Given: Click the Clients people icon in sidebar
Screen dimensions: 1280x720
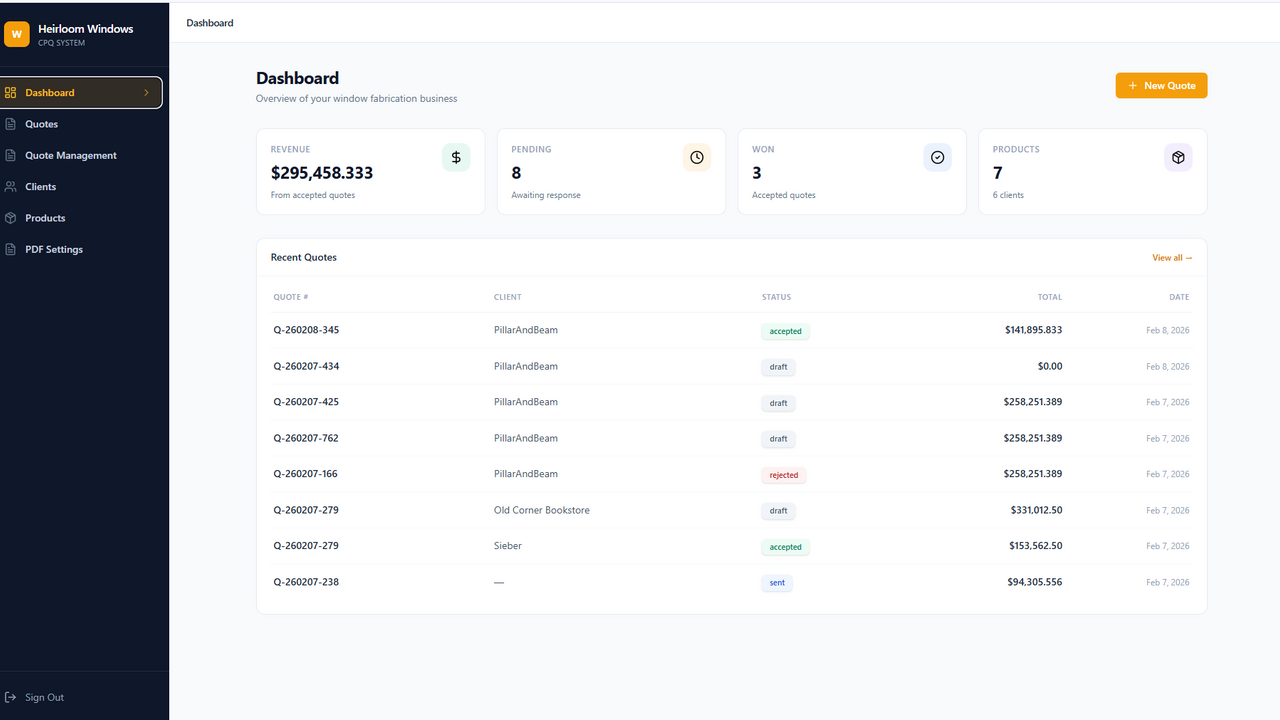Looking at the screenshot, I should coord(11,187).
